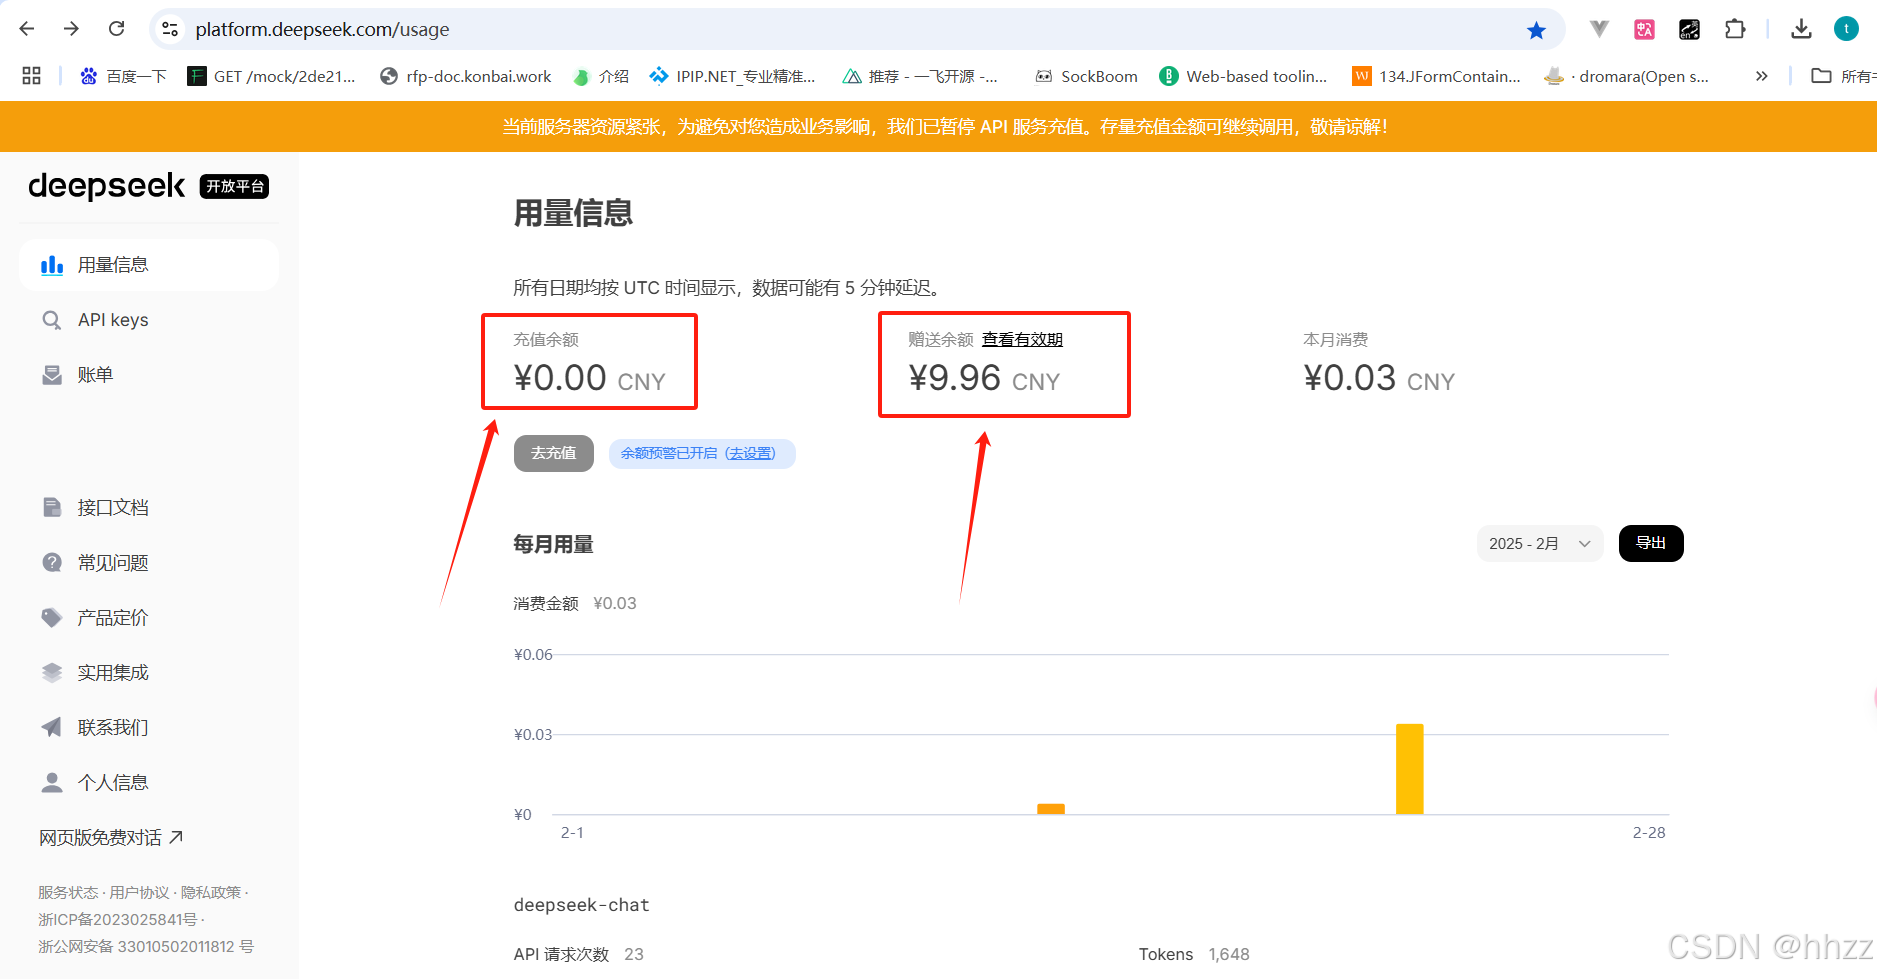This screenshot has height=979, width=1877.
Task: Open 实用集成 in the sidebar
Action: 149,673
